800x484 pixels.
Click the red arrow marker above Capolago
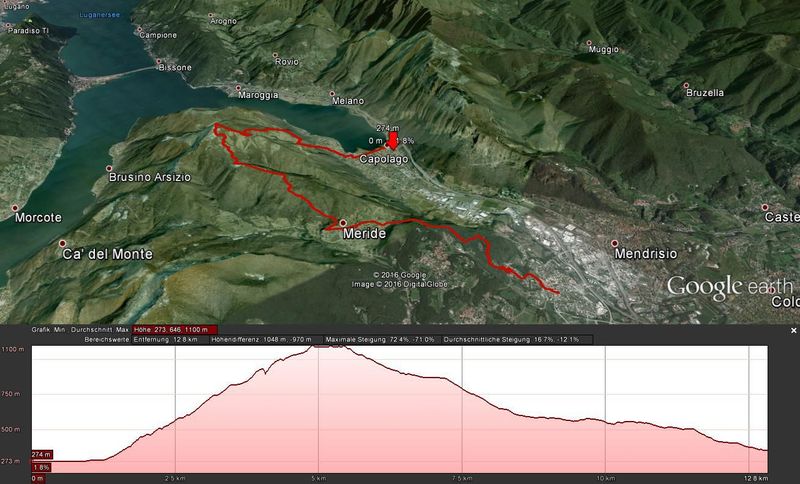coord(393,140)
